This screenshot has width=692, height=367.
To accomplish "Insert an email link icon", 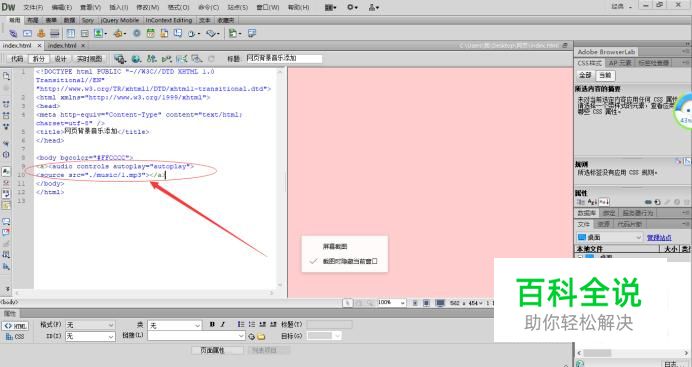I will pyautogui.click(x=27, y=33).
